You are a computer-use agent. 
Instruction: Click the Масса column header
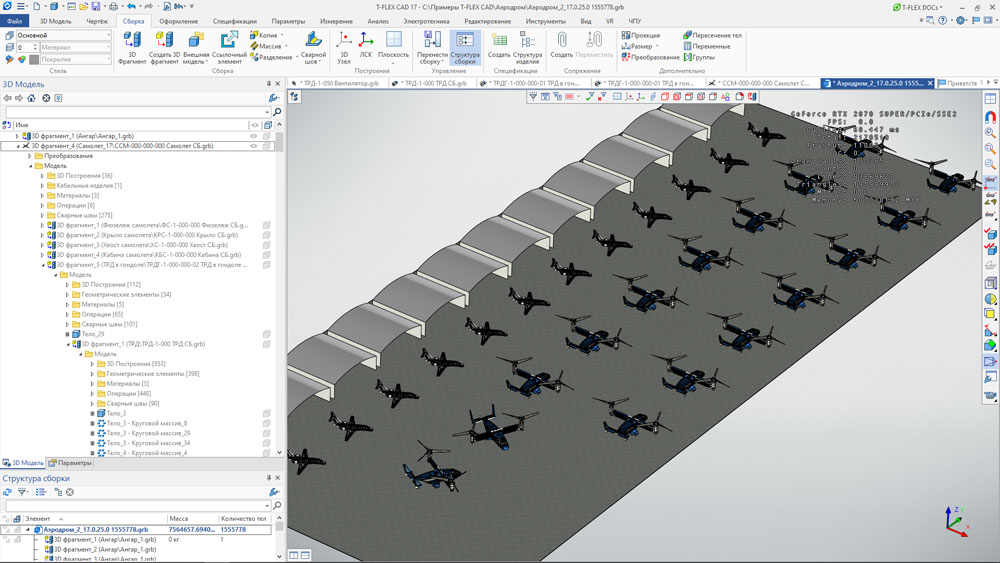click(191, 518)
